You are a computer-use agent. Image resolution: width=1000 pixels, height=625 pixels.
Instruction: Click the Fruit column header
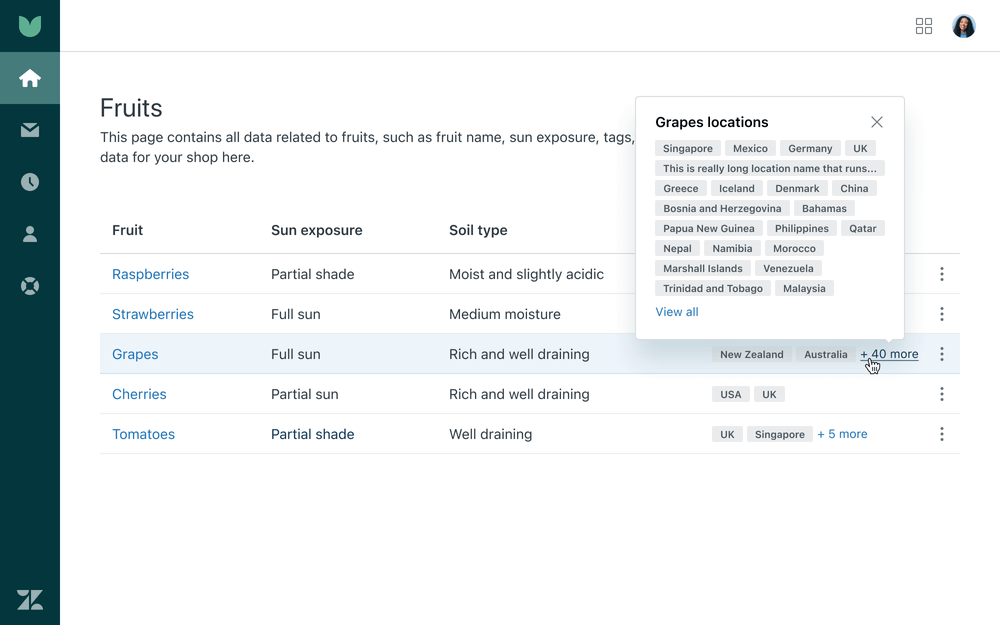[128, 230]
